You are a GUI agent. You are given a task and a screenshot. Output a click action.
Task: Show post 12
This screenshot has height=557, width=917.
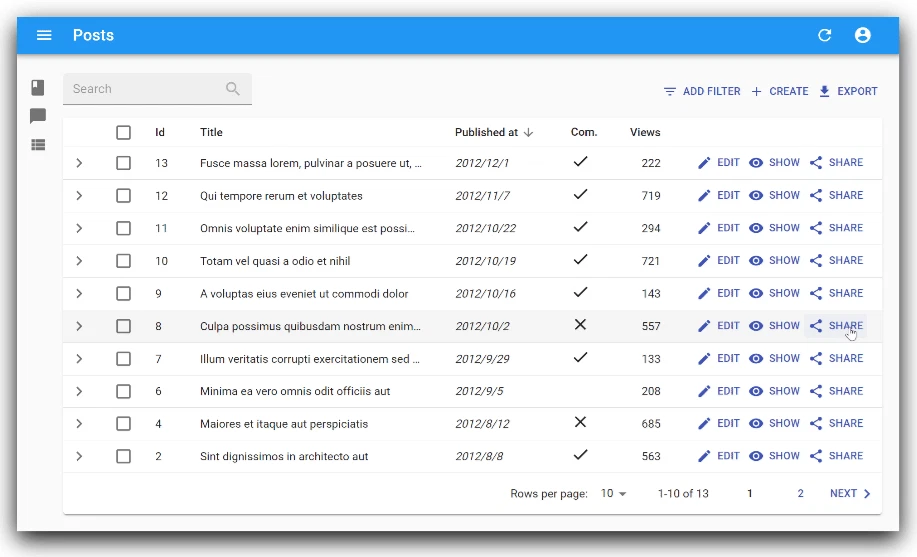[x=774, y=195]
